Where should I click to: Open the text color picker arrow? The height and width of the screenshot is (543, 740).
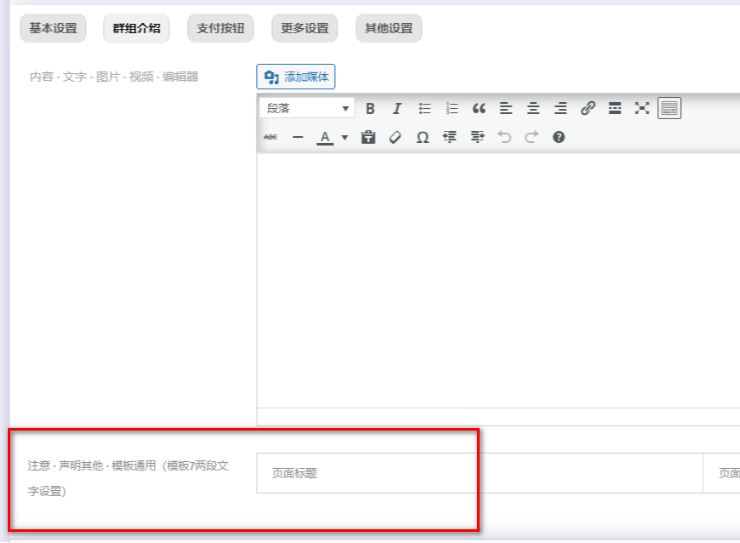345,137
